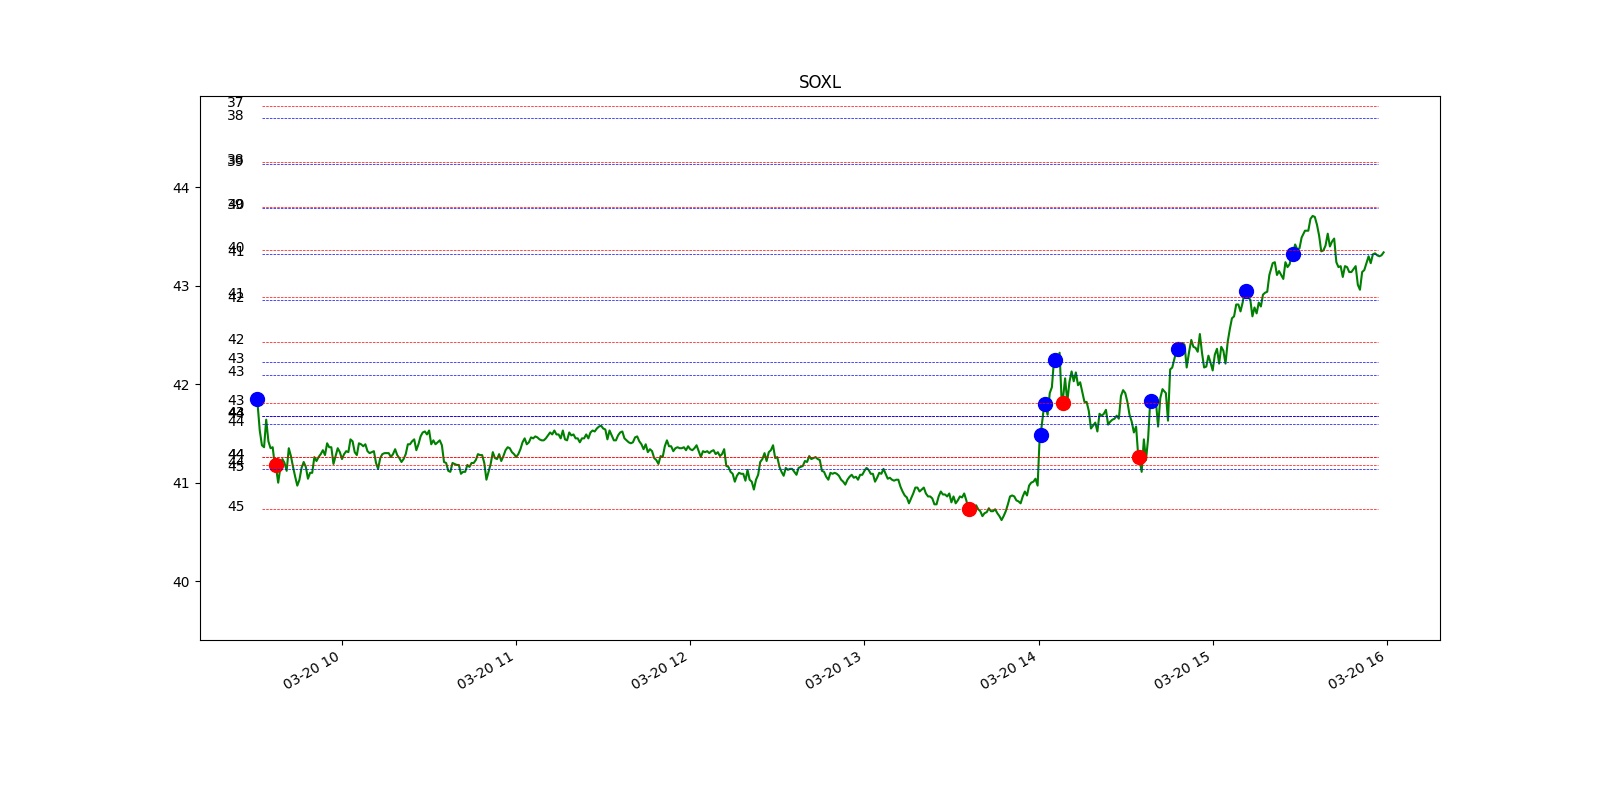Screen dimensions: 1600x800
Task: Select the red marker near 41.8 just after 14:00
Action: click(x=1063, y=403)
